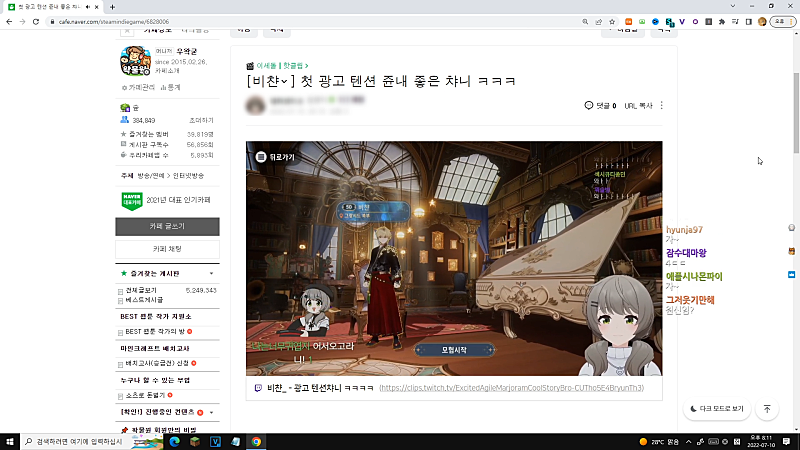The image size is (800, 450).
Task: Click the browser forward arrow
Action: tap(22, 22)
